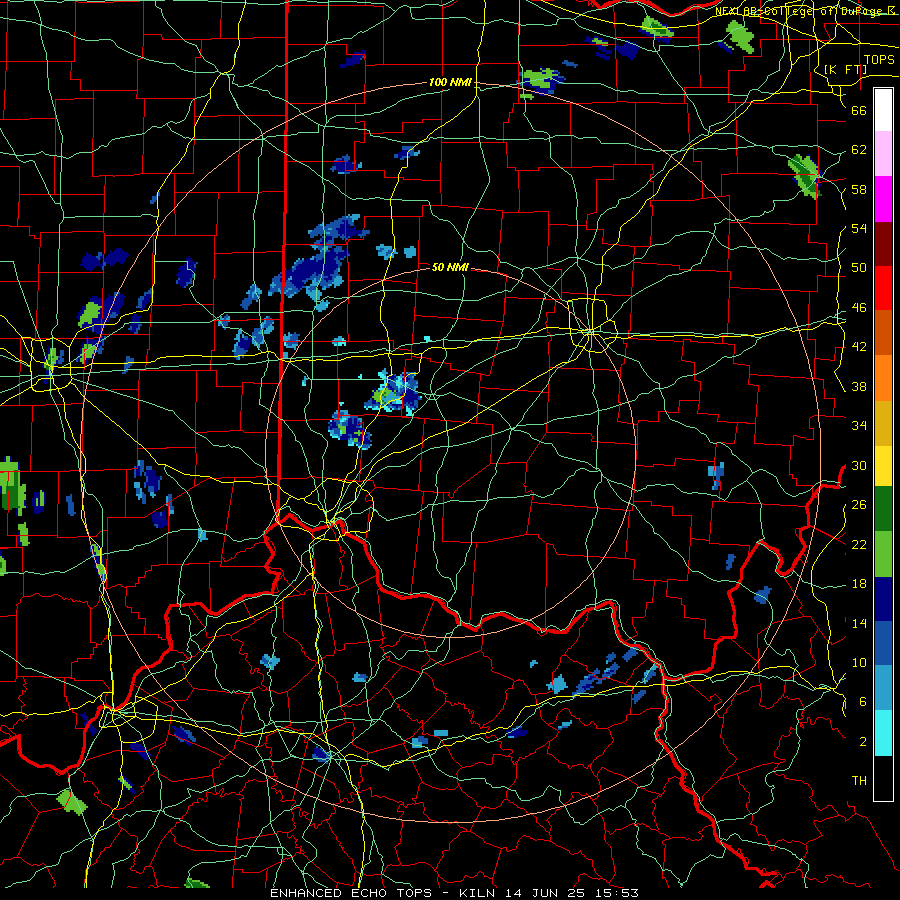
Task: Click the "2" legend value
Action: click(x=862, y=742)
